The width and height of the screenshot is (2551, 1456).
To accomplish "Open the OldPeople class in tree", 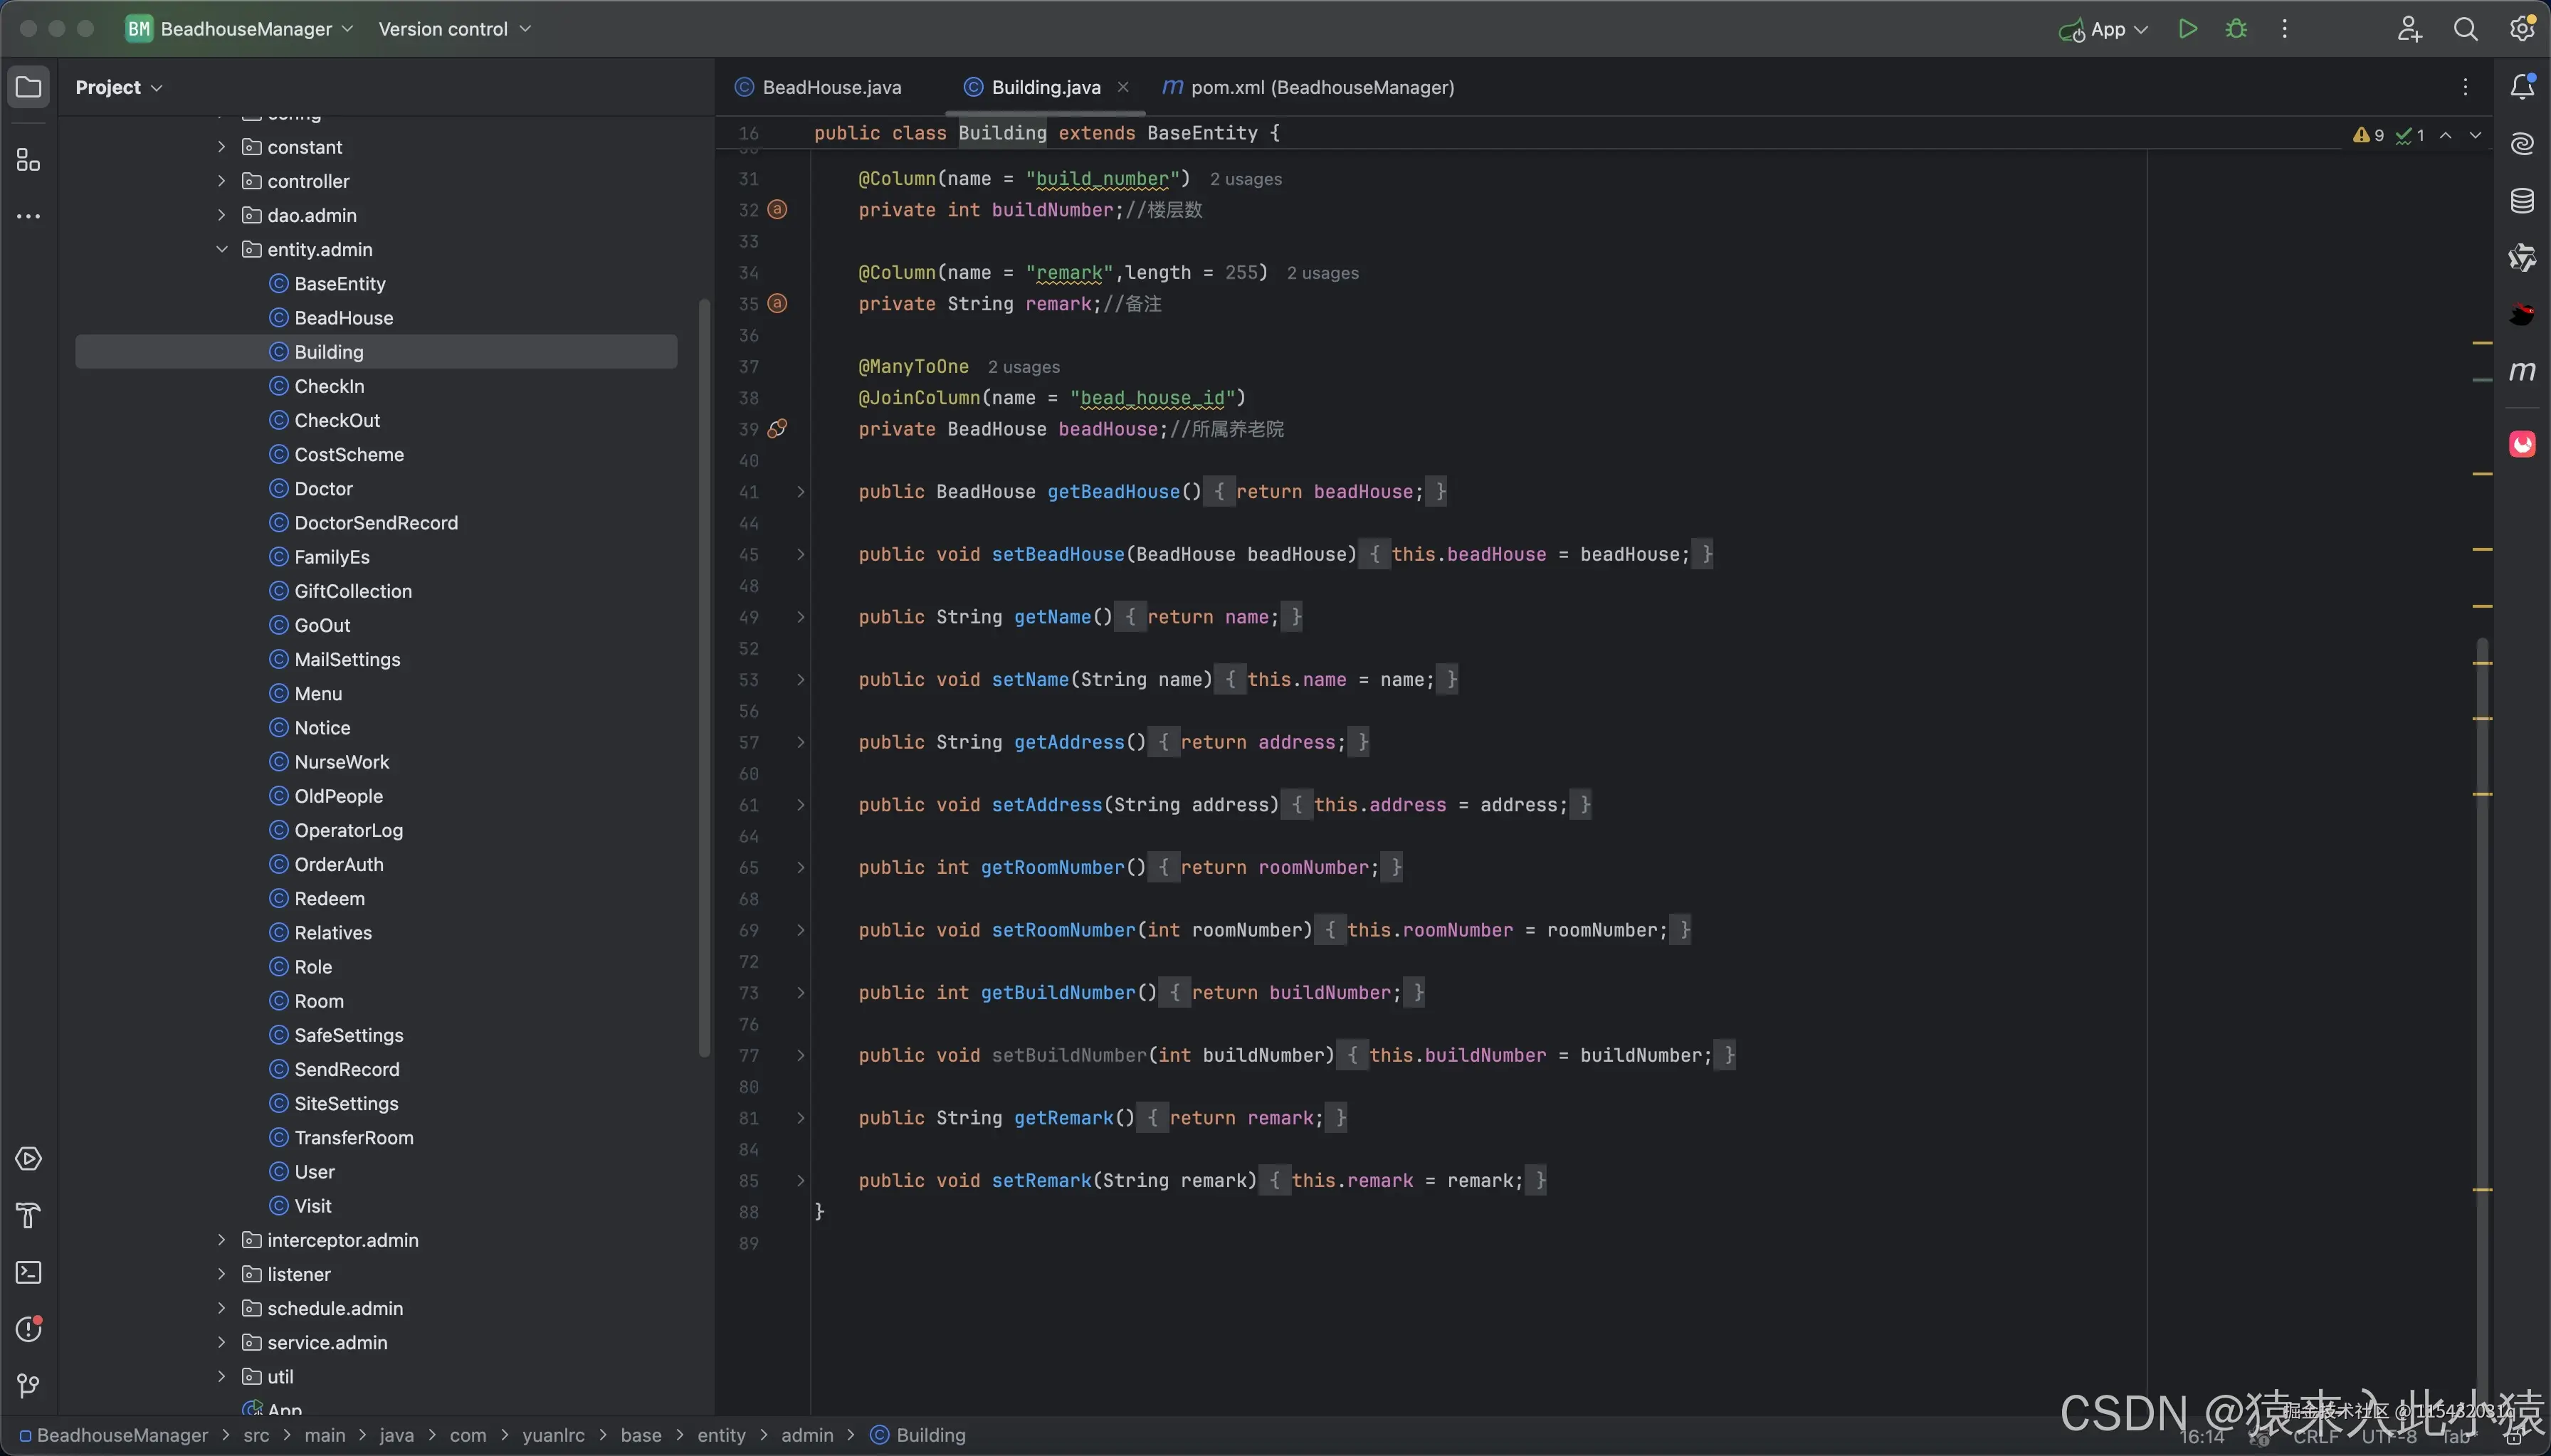I will [338, 796].
